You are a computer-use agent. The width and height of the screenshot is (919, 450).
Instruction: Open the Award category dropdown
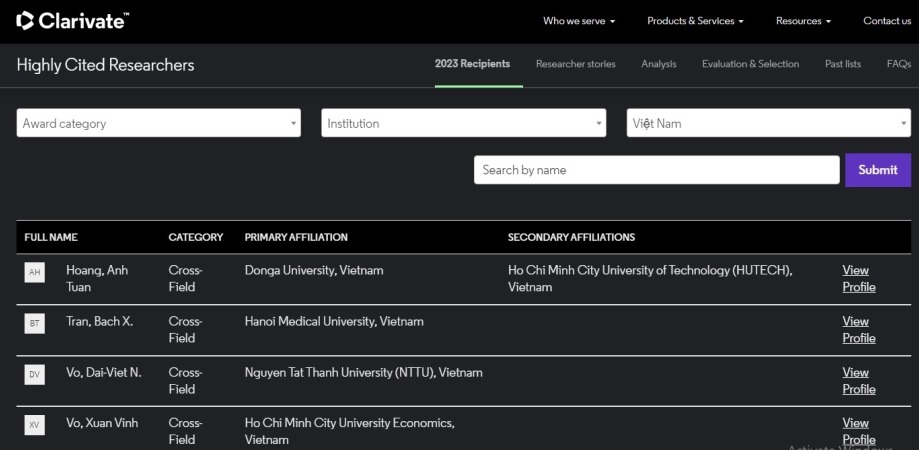pos(159,123)
